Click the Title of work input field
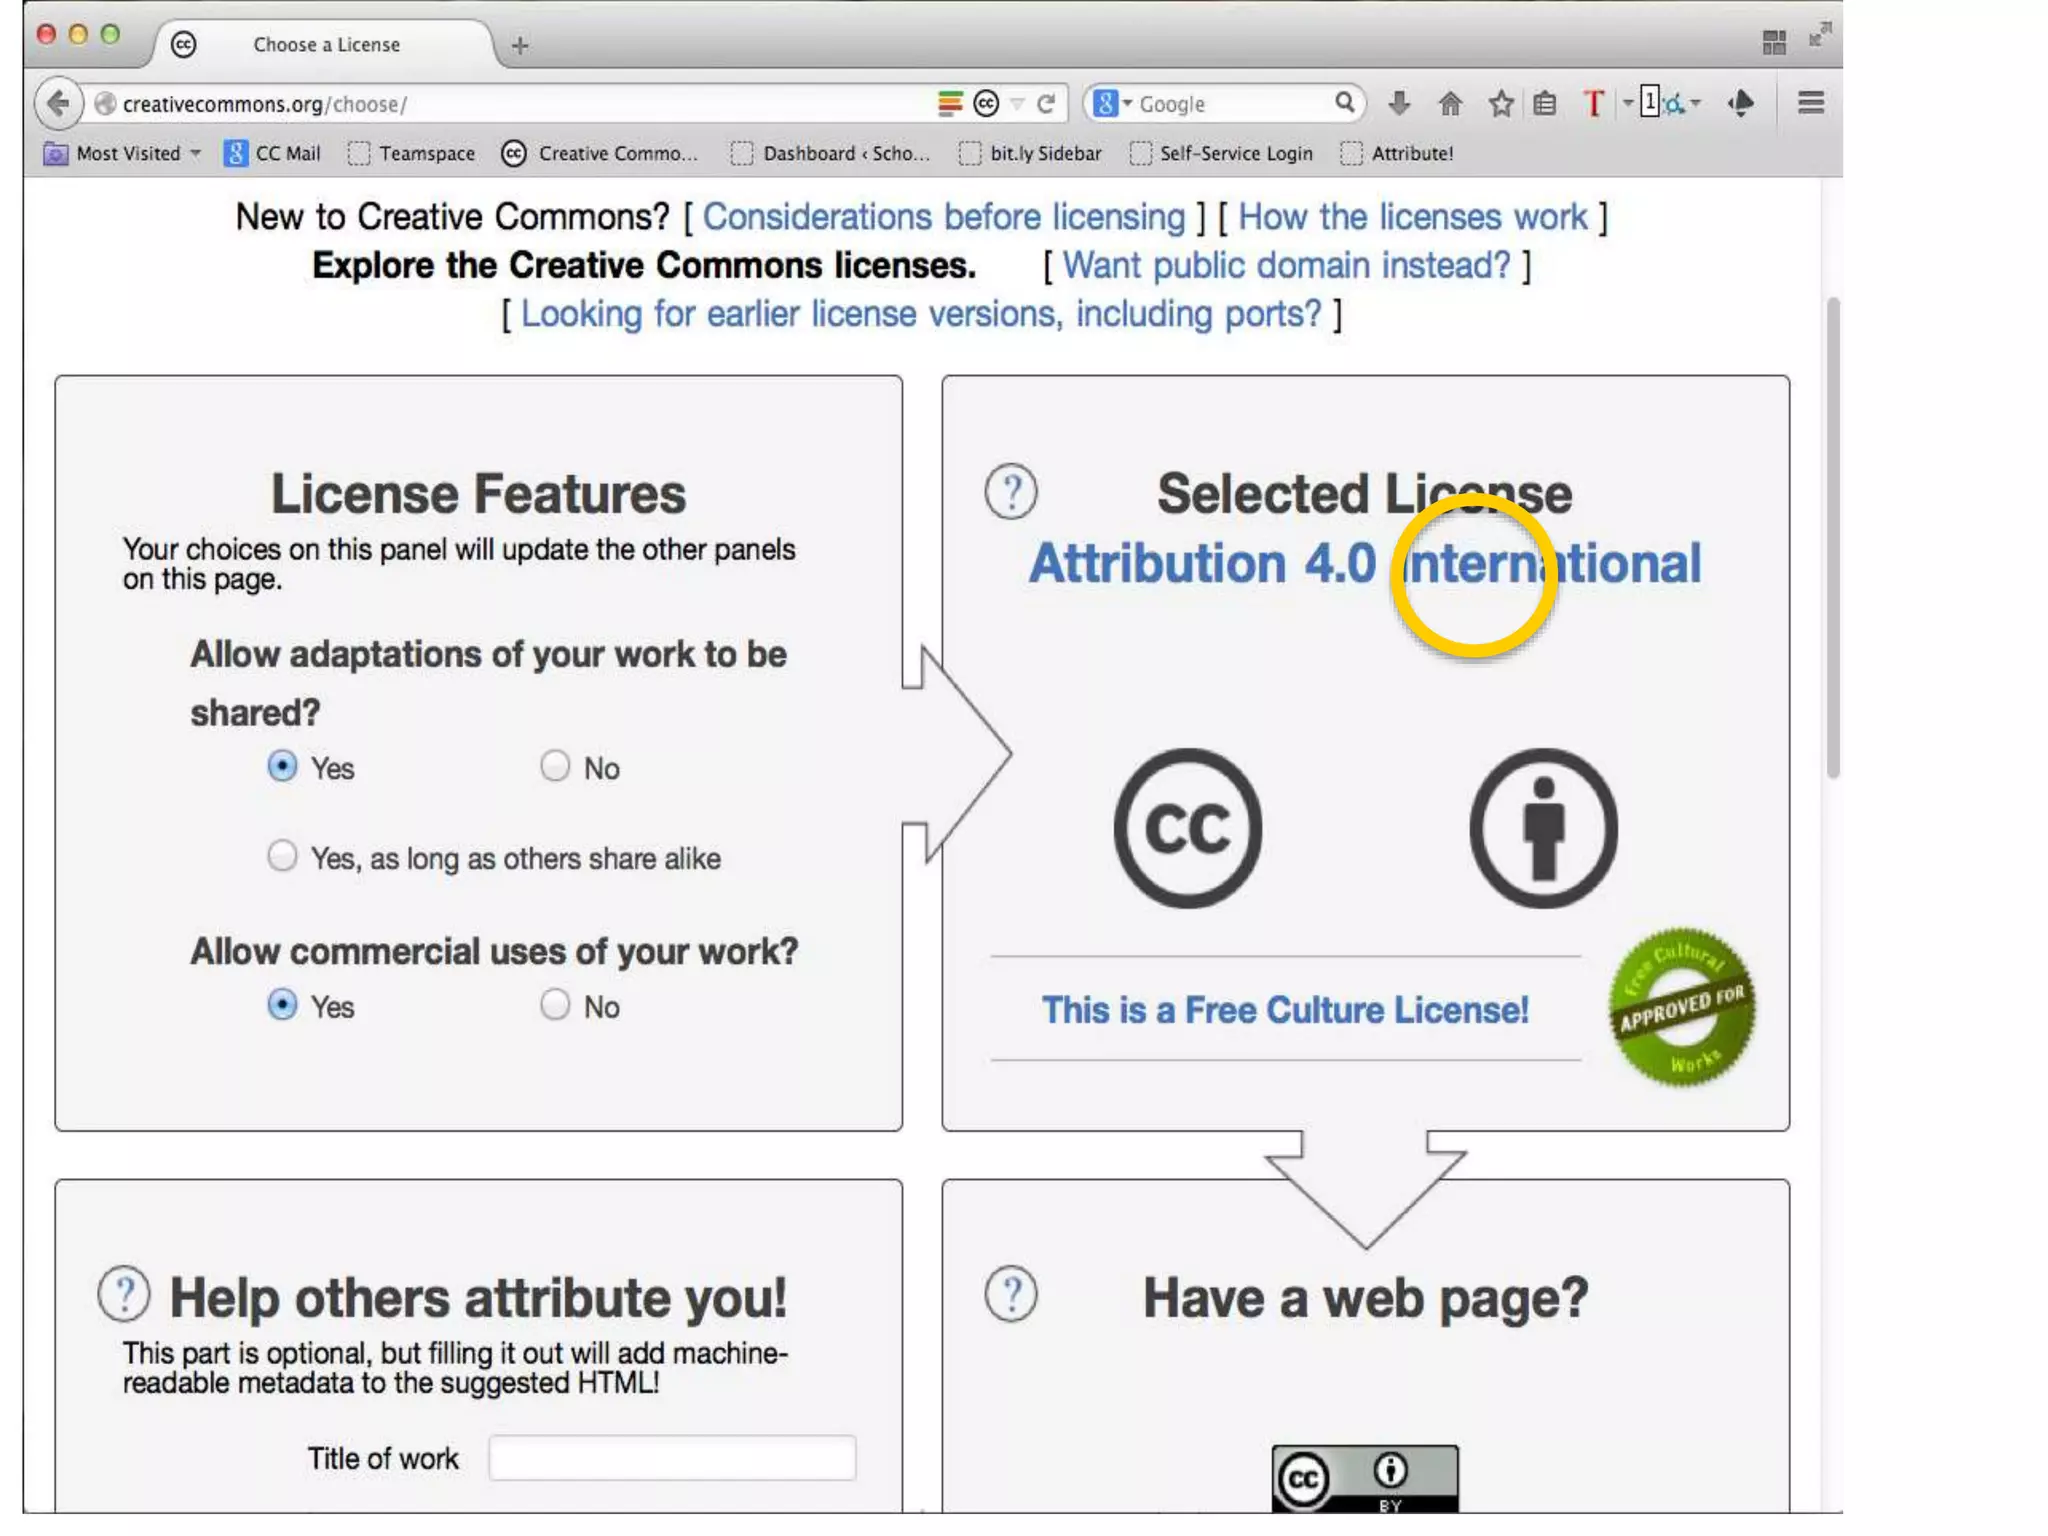 672,1458
